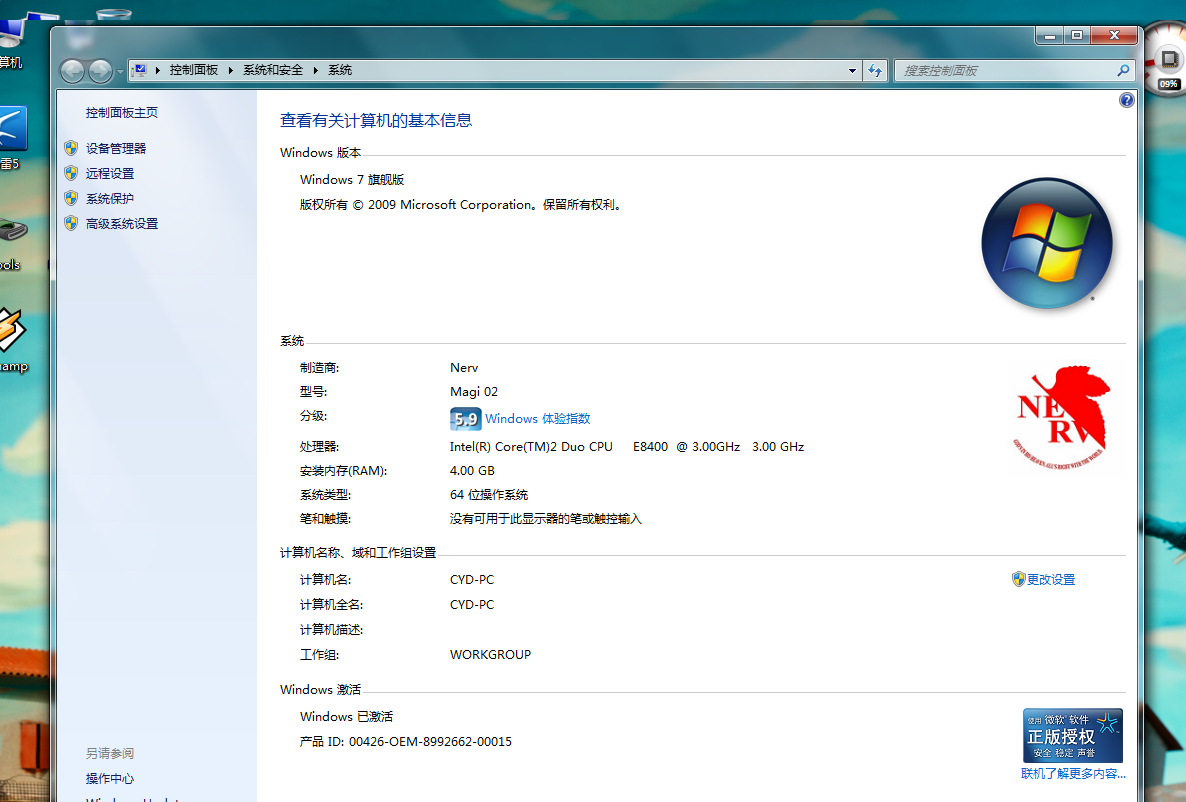The image size is (1186, 802).
Task: Select 系统和安全 breadcrumb
Action: pyautogui.click(x=273, y=70)
